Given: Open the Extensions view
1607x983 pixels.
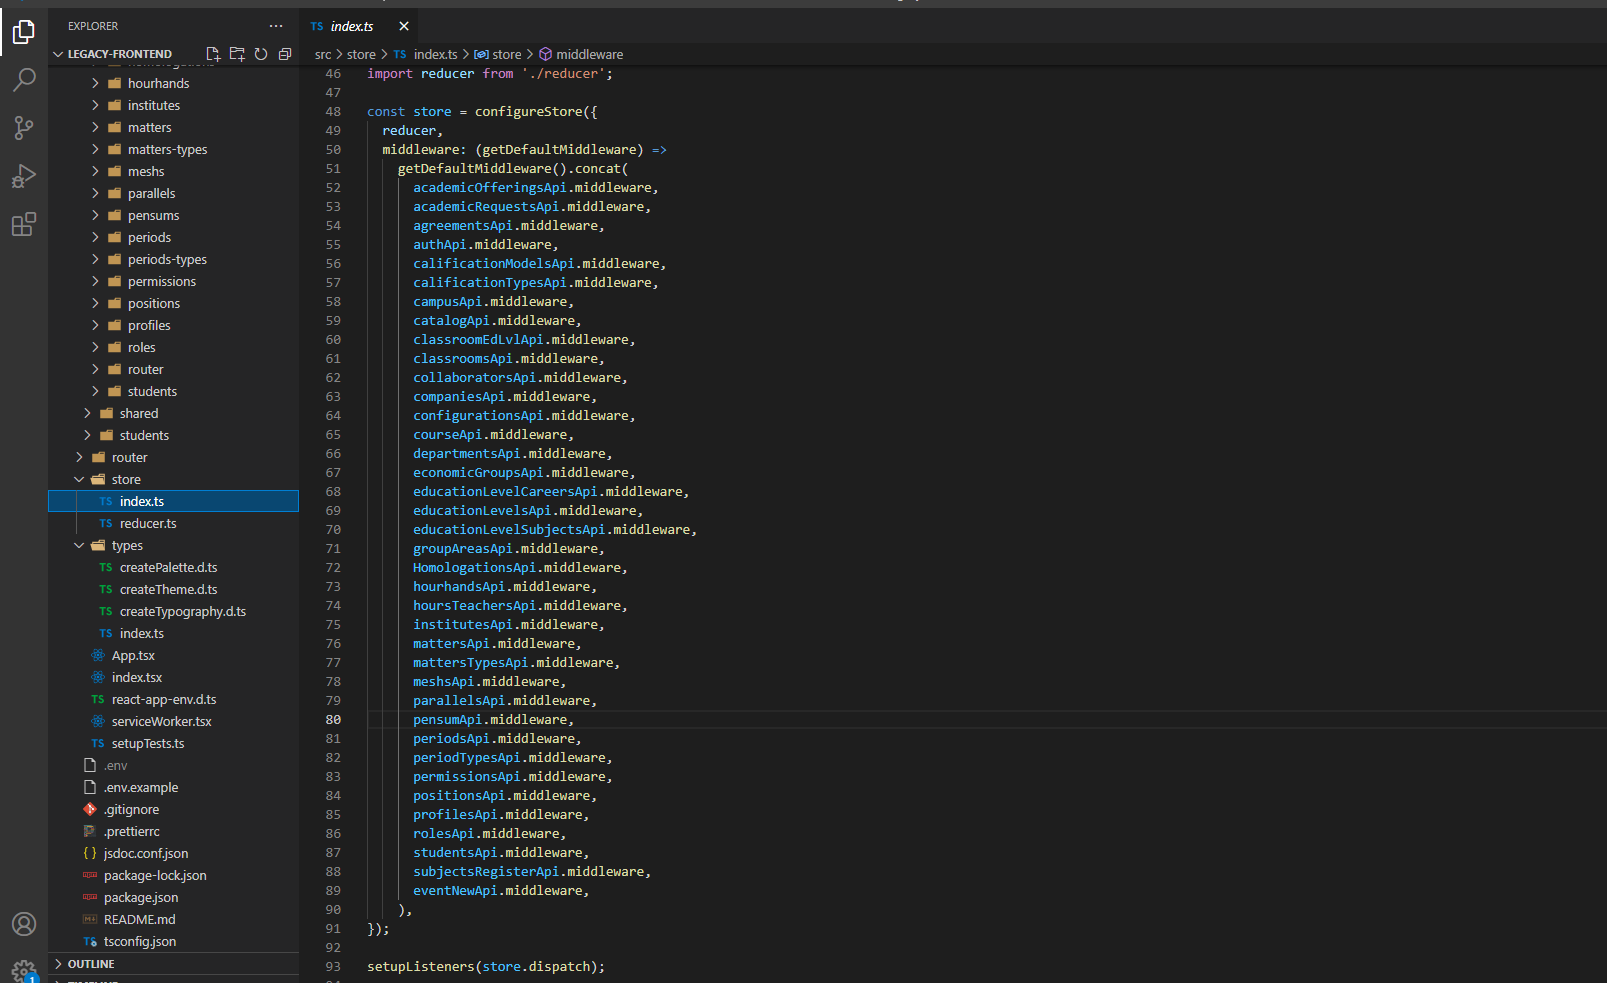Looking at the screenshot, I should pyautogui.click(x=24, y=224).
